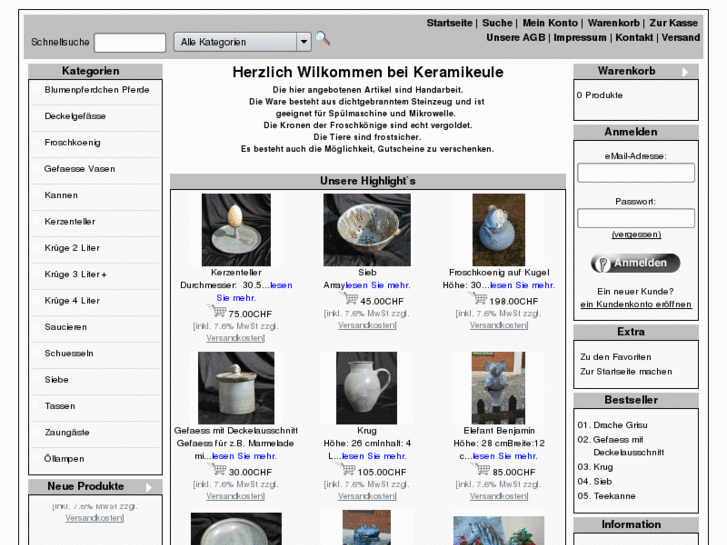Click the Passwort input field
The width and height of the screenshot is (727, 545).
(x=636, y=218)
